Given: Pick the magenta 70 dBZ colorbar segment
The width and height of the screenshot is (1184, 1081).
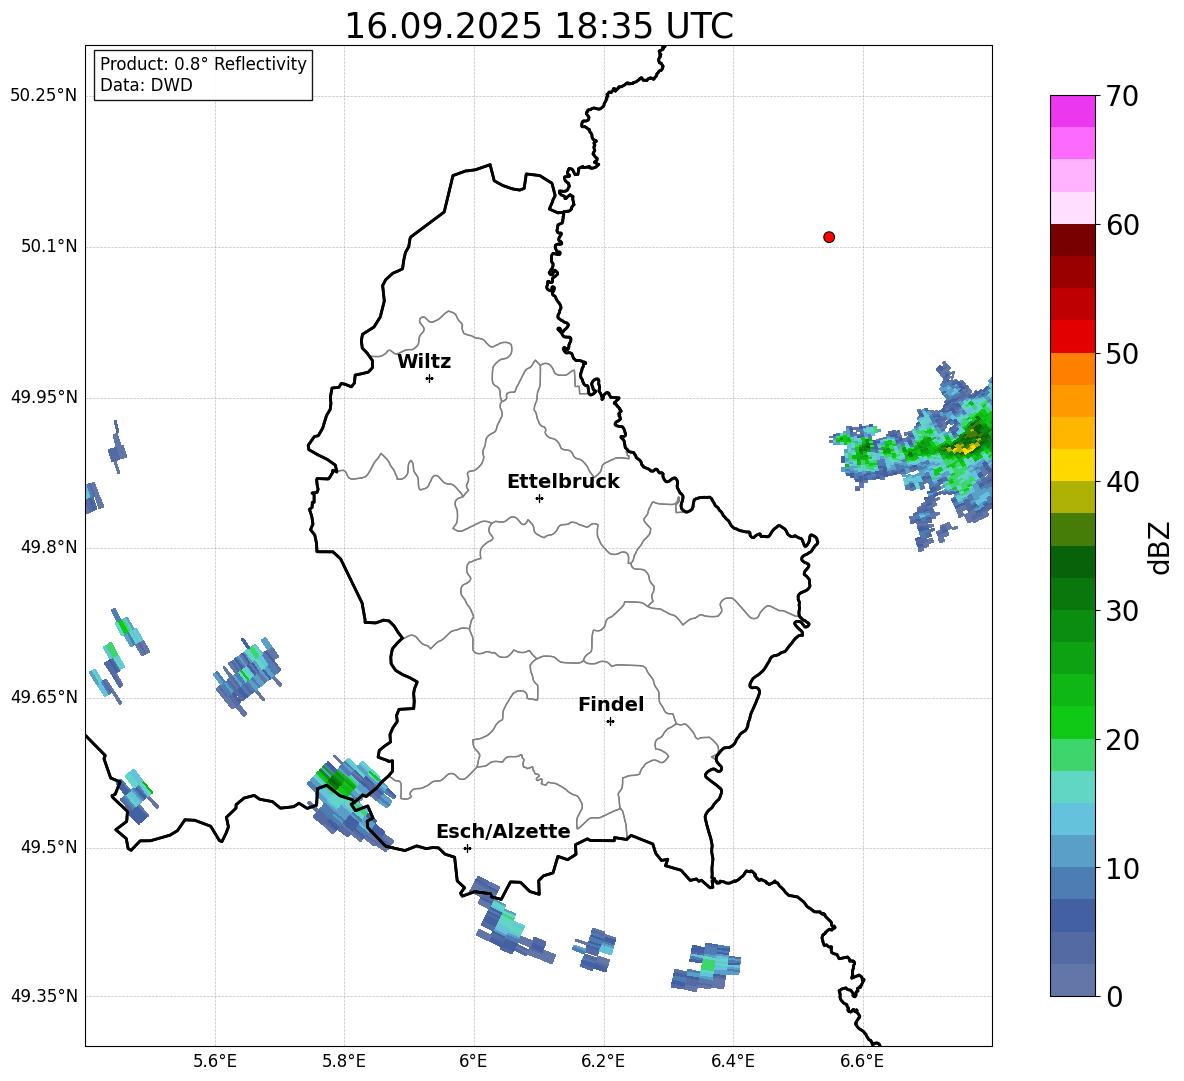Looking at the screenshot, I should pyautogui.click(x=1073, y=111).
